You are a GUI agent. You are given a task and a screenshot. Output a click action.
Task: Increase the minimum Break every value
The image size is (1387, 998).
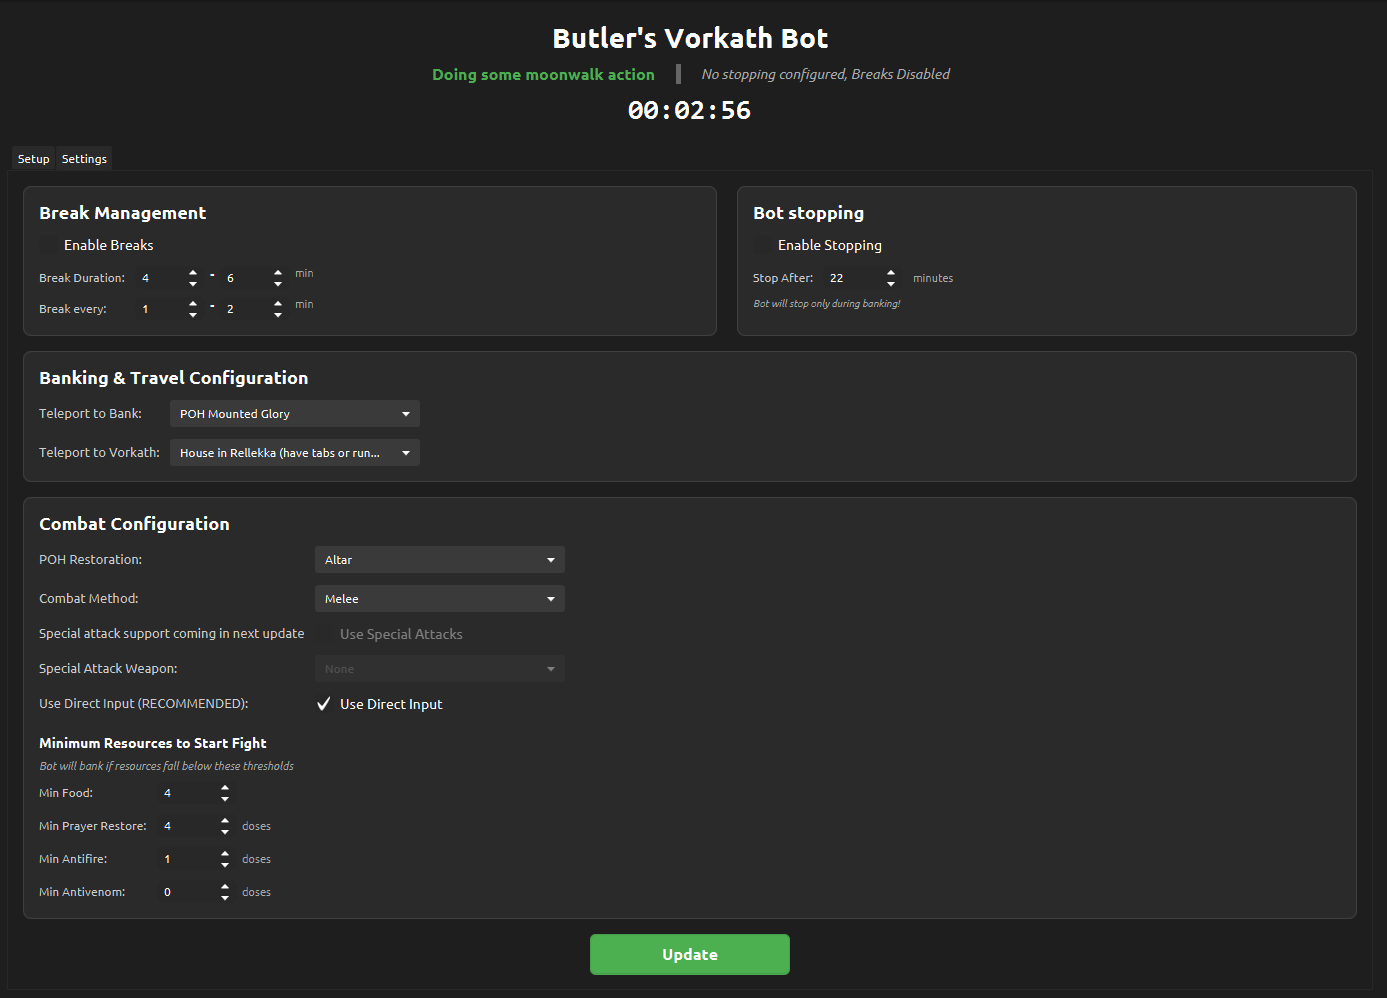click(193, 304)
